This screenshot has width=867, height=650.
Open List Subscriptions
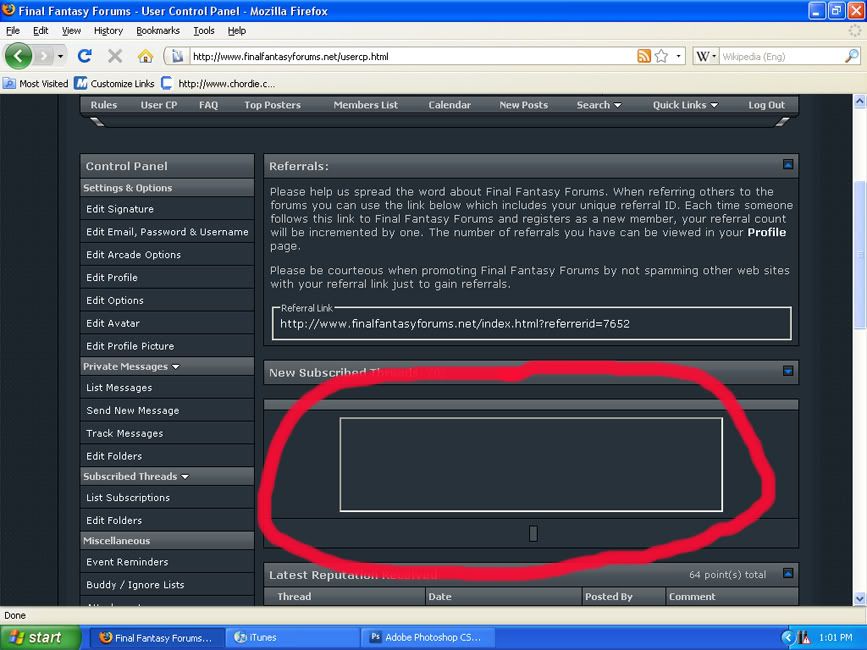(x=128, y=497)
